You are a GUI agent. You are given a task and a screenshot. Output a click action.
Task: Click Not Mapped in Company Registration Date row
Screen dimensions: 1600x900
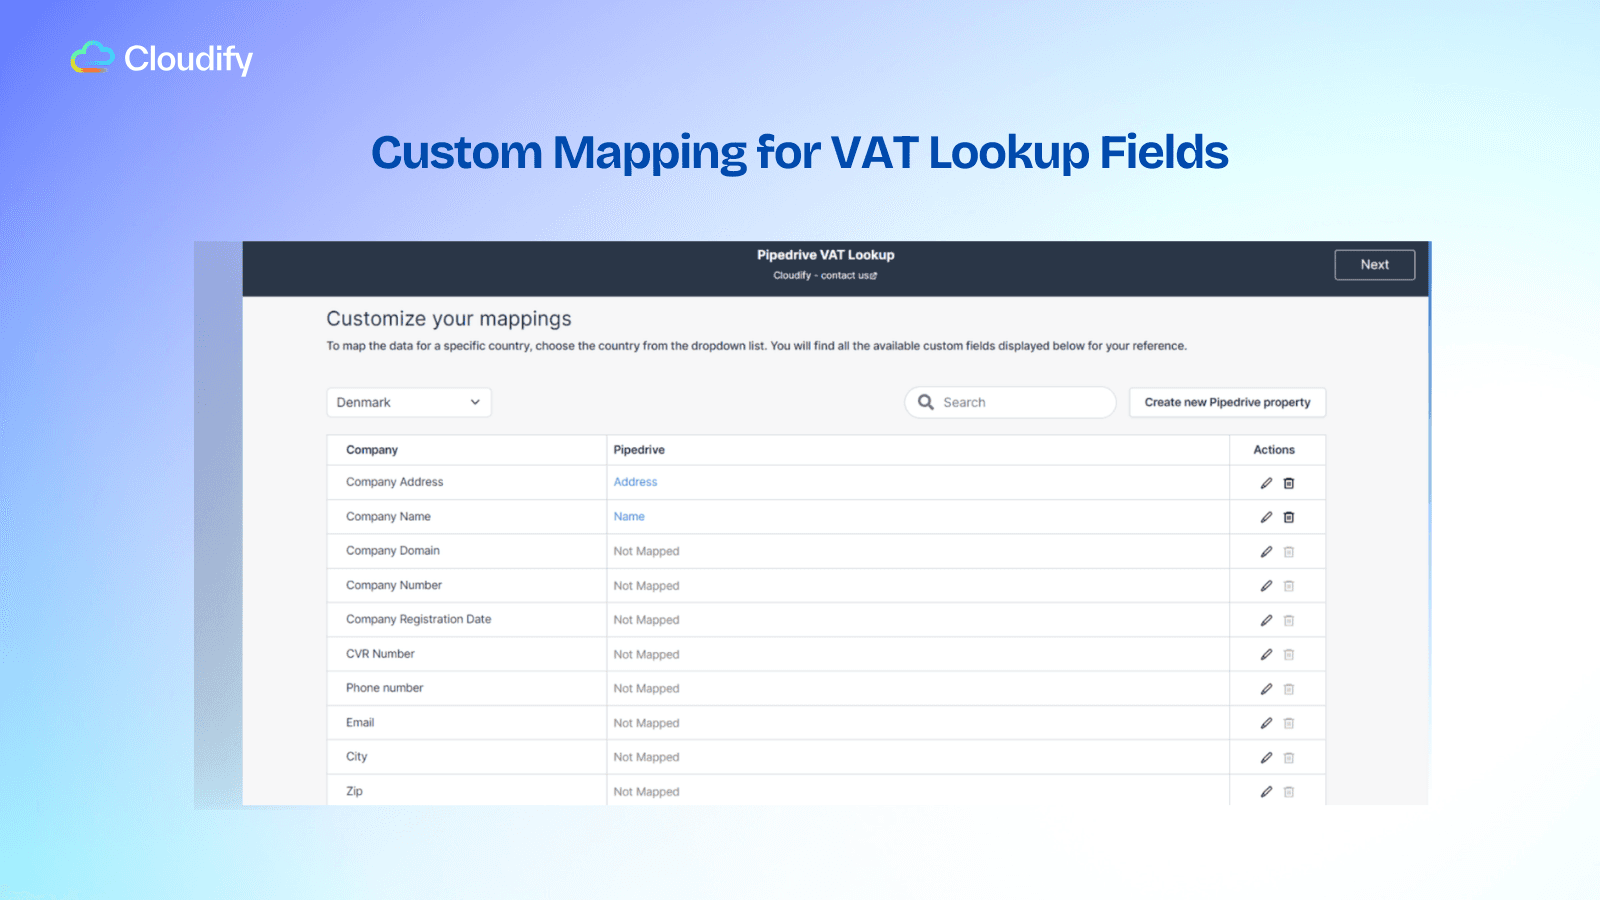pos(646,620)
